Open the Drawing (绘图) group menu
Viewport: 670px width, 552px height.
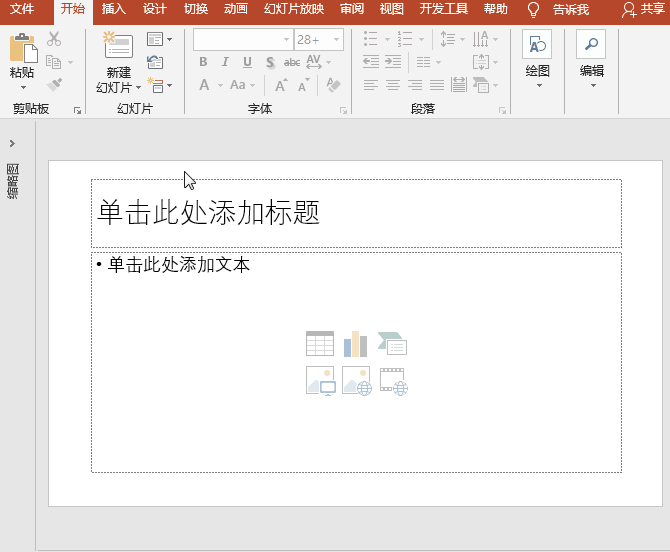(x=537, y=59)
